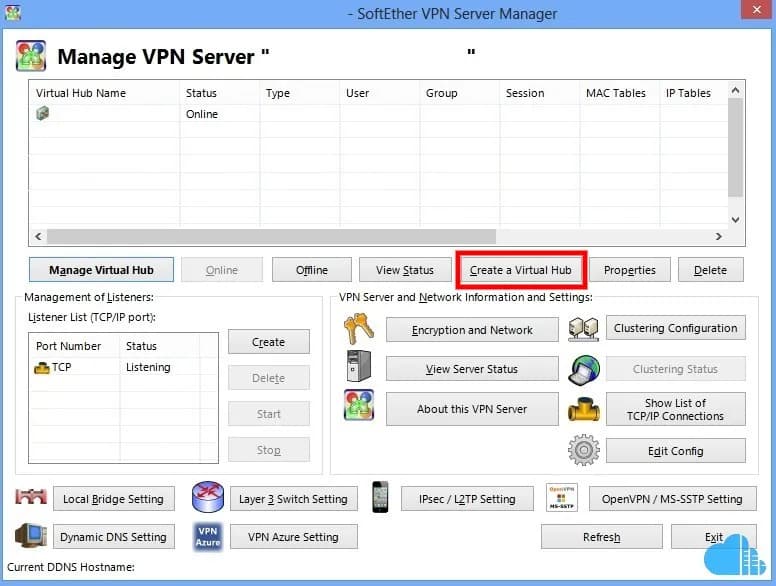The width and height of the screenshot is (776, 586).
Task: Show List of TCP/IP Connections
Action: tap(676, 409)
